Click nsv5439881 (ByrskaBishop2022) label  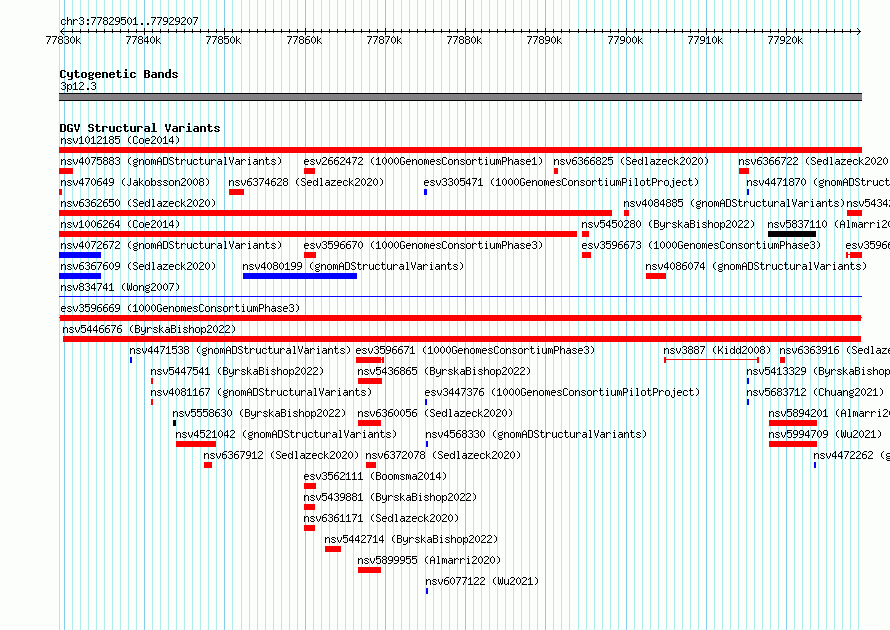(x=390, y=497)
